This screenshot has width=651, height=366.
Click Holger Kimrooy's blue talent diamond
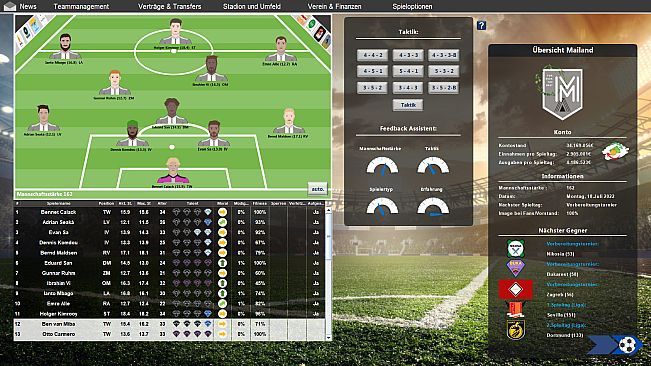tap(208, 314)
